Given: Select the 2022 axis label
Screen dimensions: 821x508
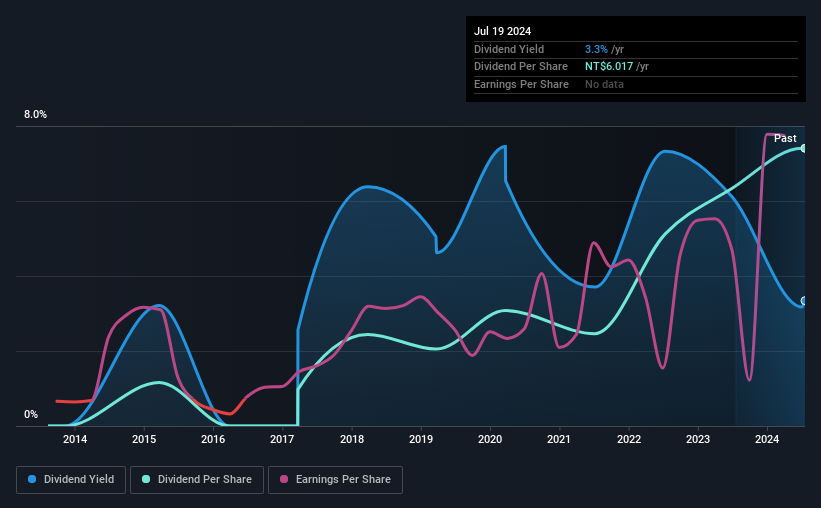Looking at the screenshot, I should click(629, 439).
